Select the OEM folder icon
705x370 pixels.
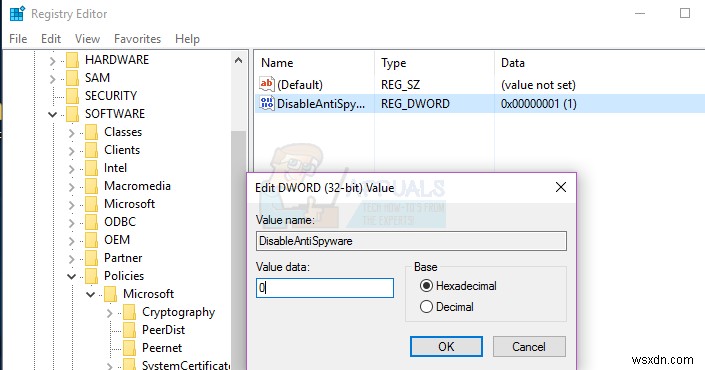click(92, 240)
